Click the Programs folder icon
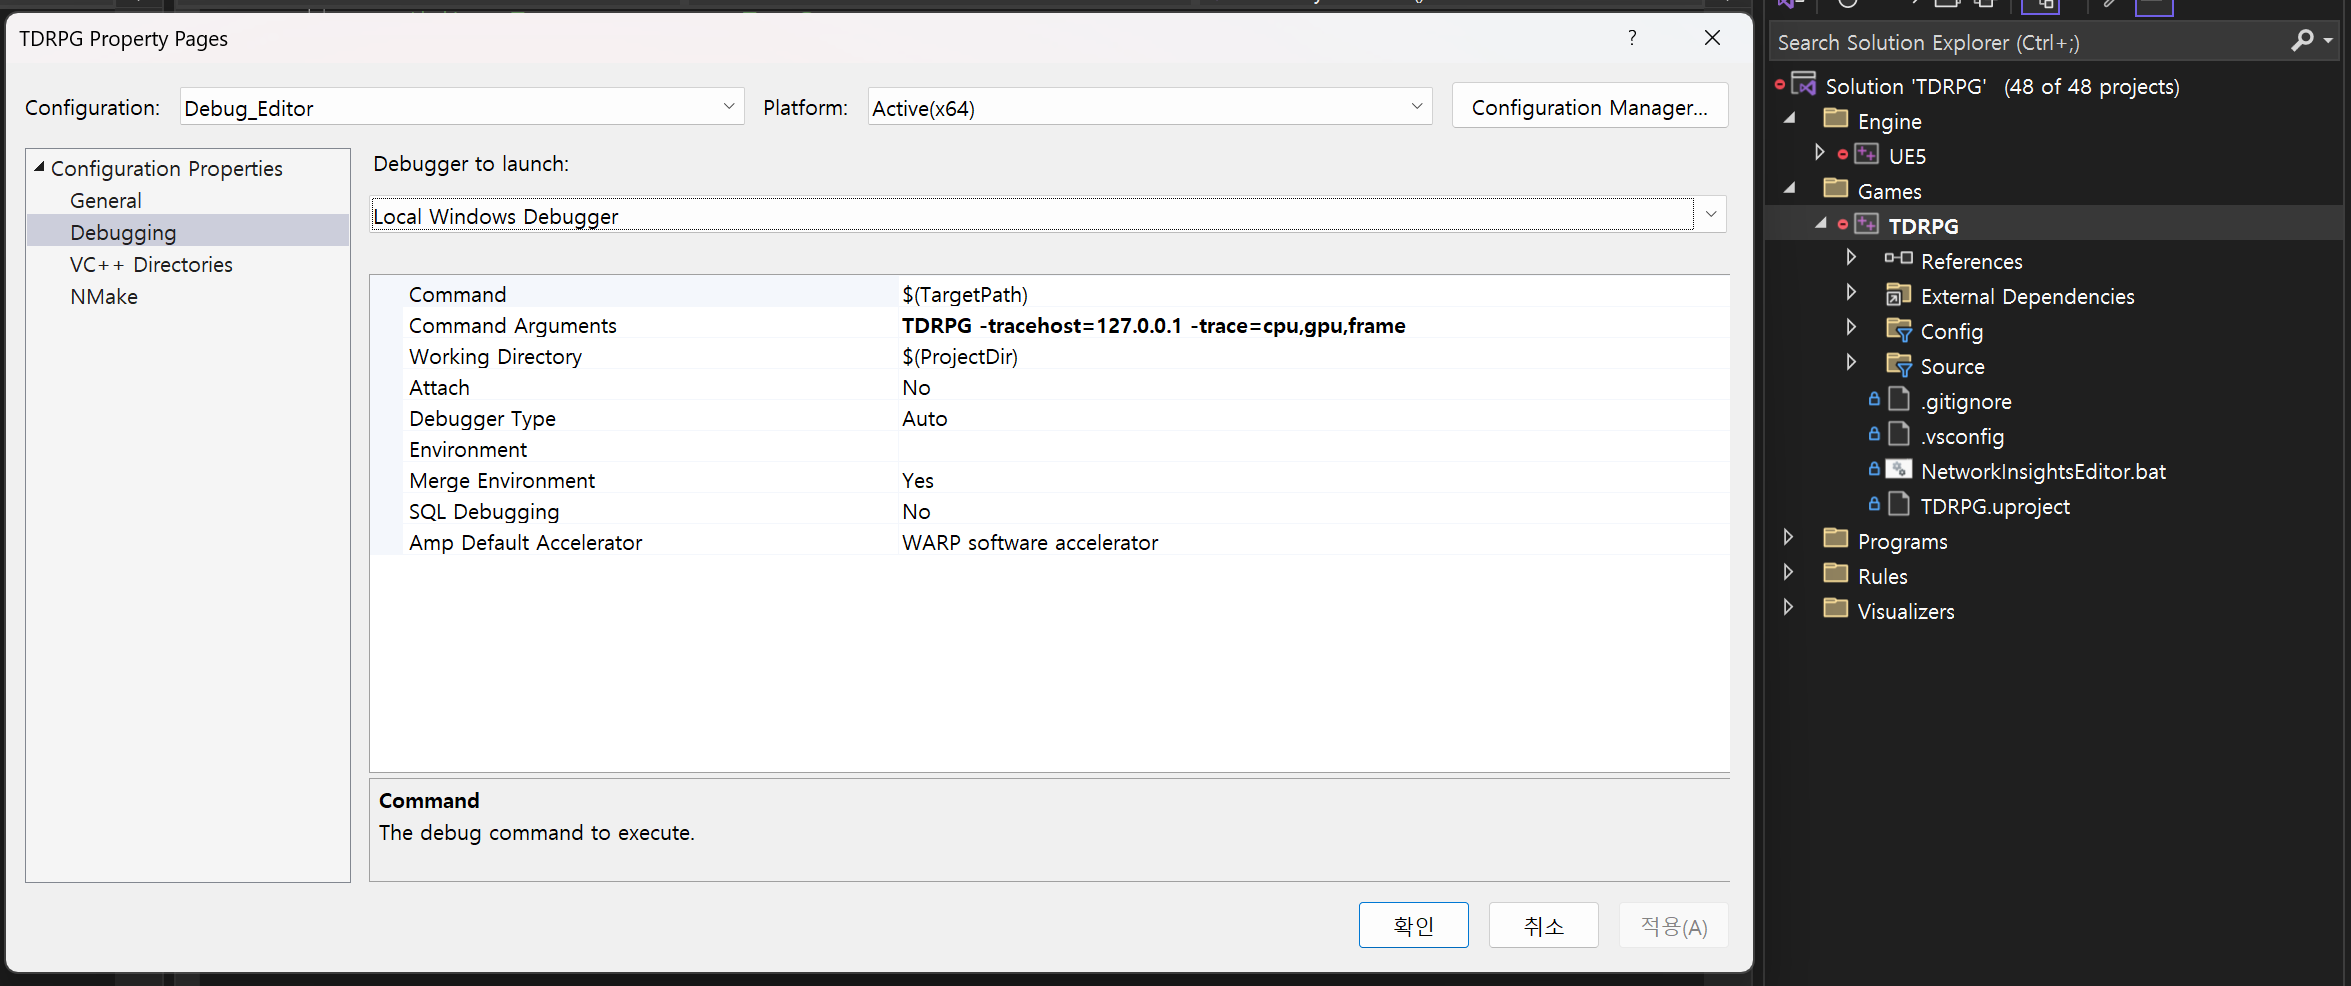This screenshot has height=986, width=2351. coord(1835,539)
